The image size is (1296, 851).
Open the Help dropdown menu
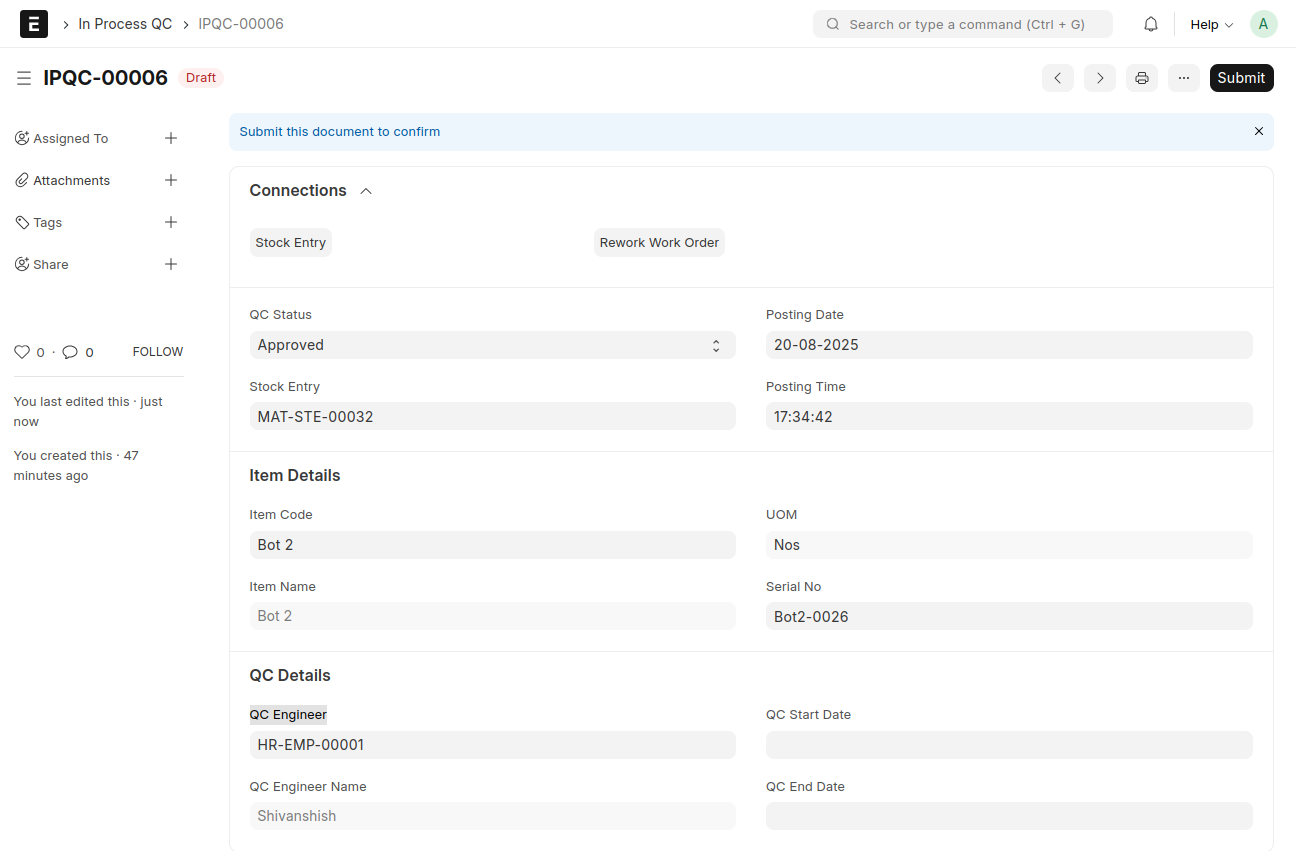click(x=1211, y=24)
